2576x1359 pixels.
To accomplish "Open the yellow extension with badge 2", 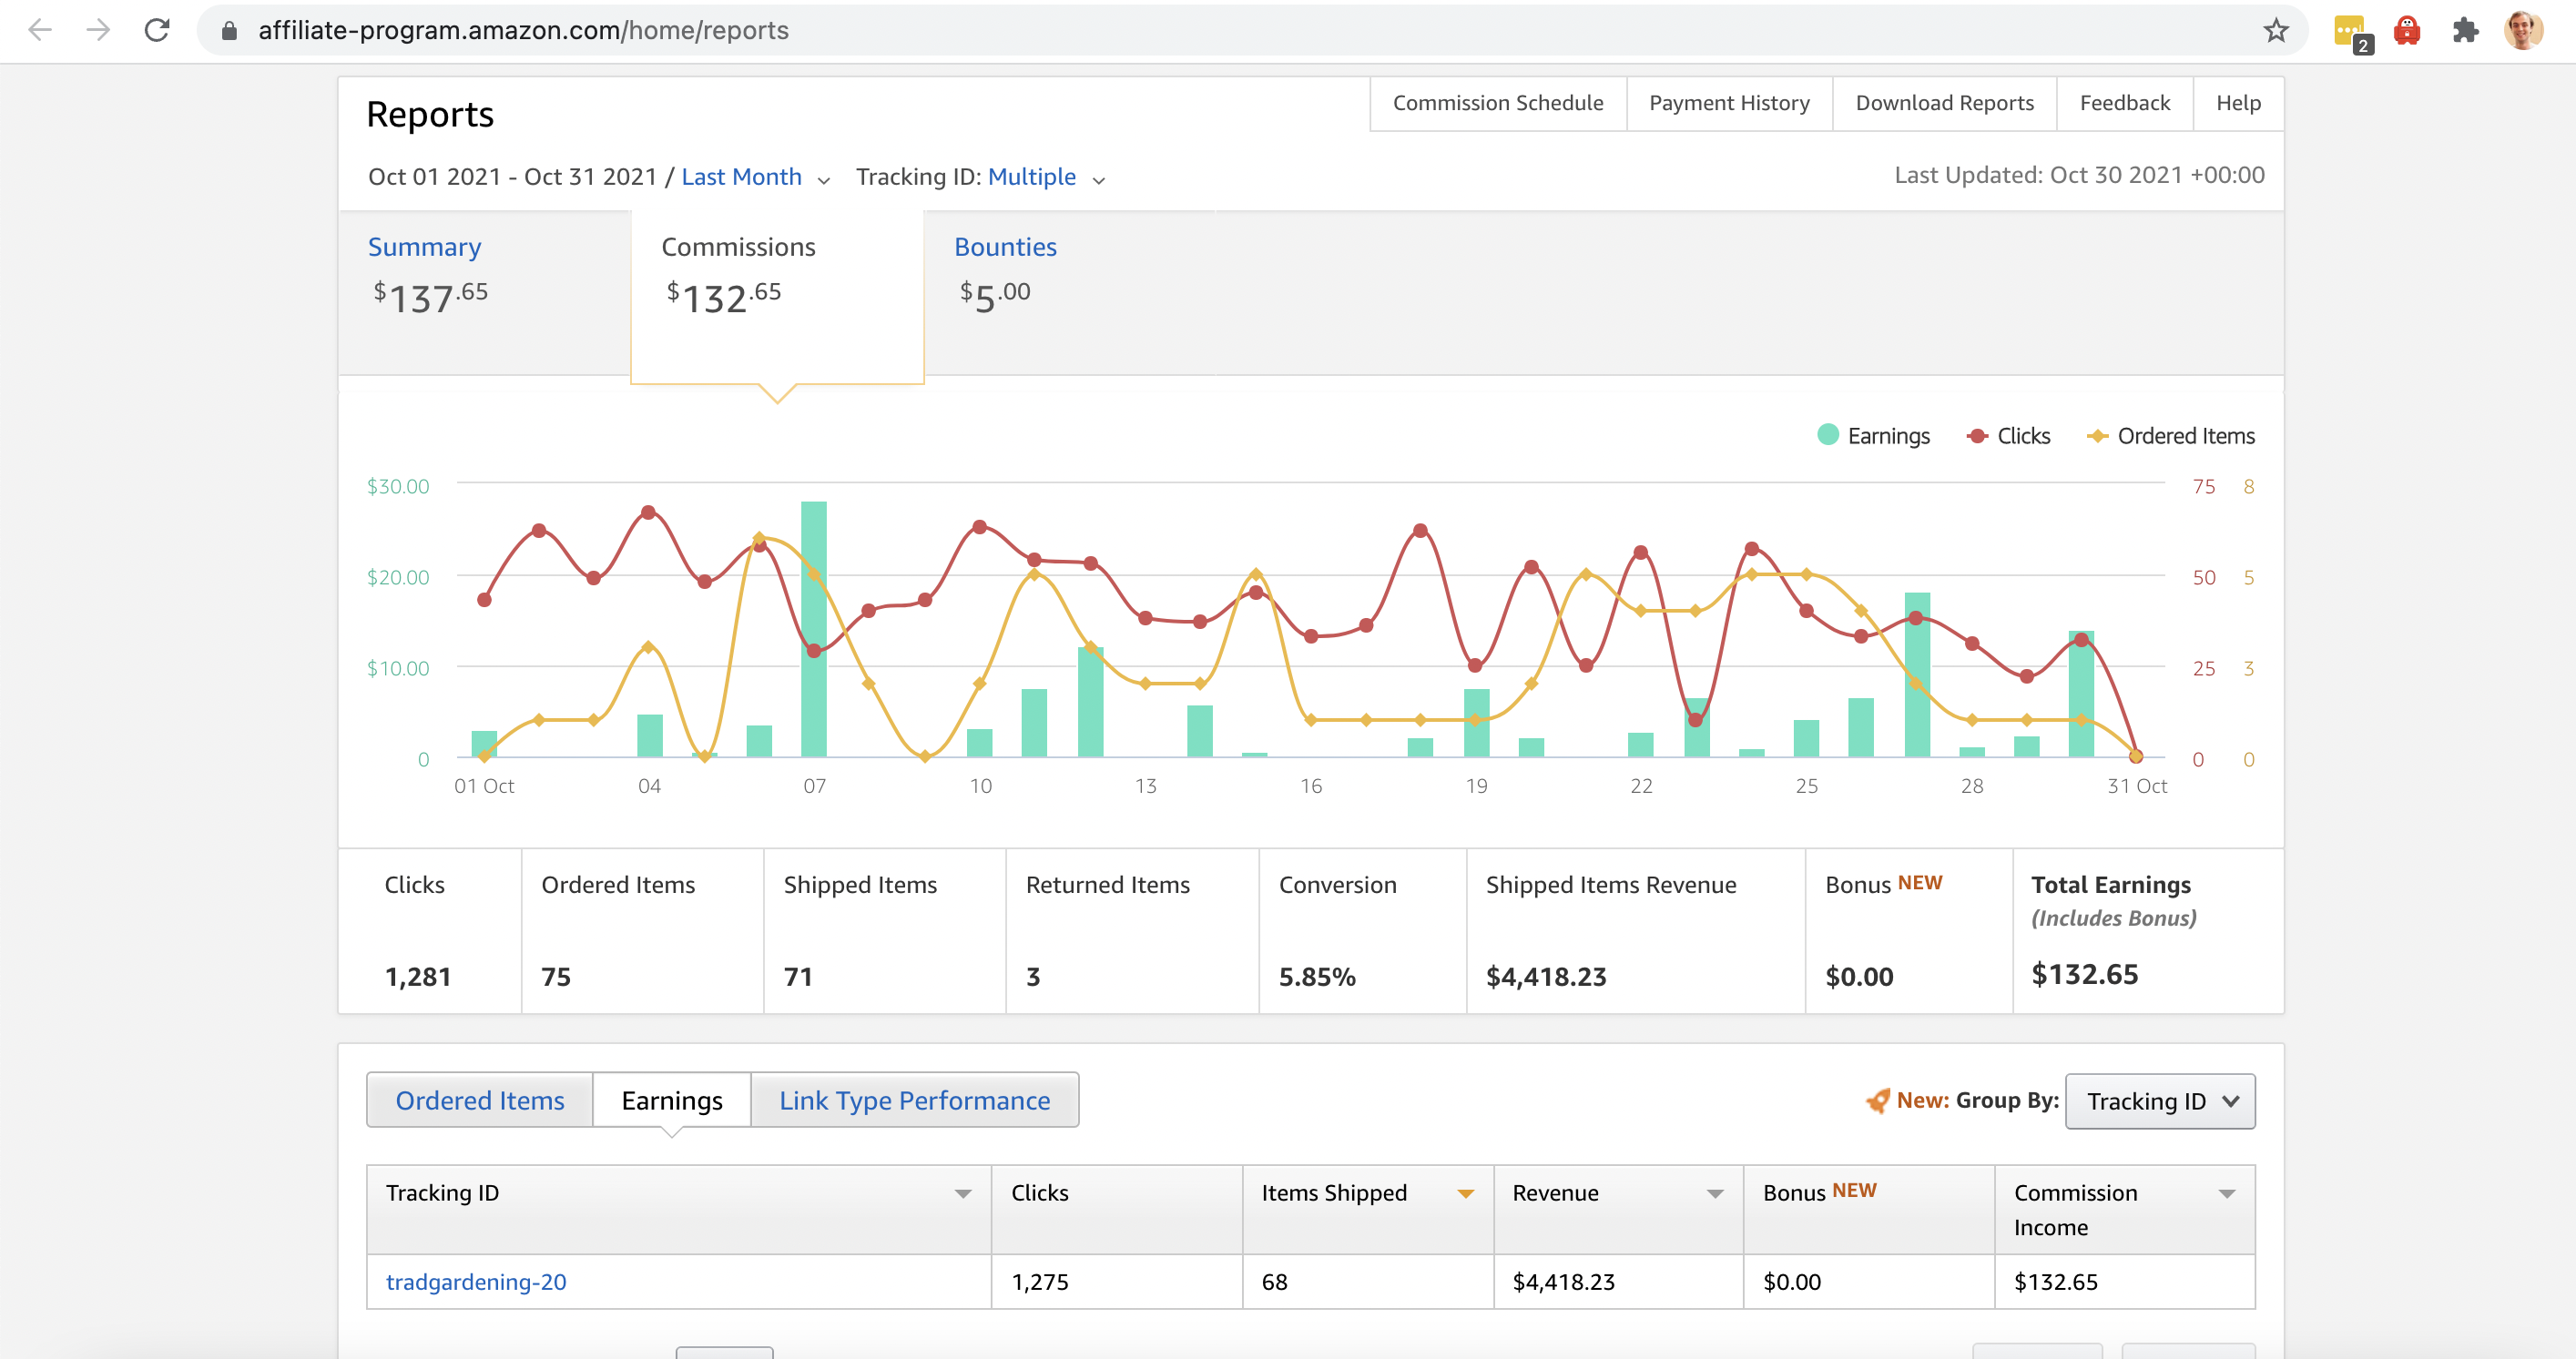I will (2352, 32).
